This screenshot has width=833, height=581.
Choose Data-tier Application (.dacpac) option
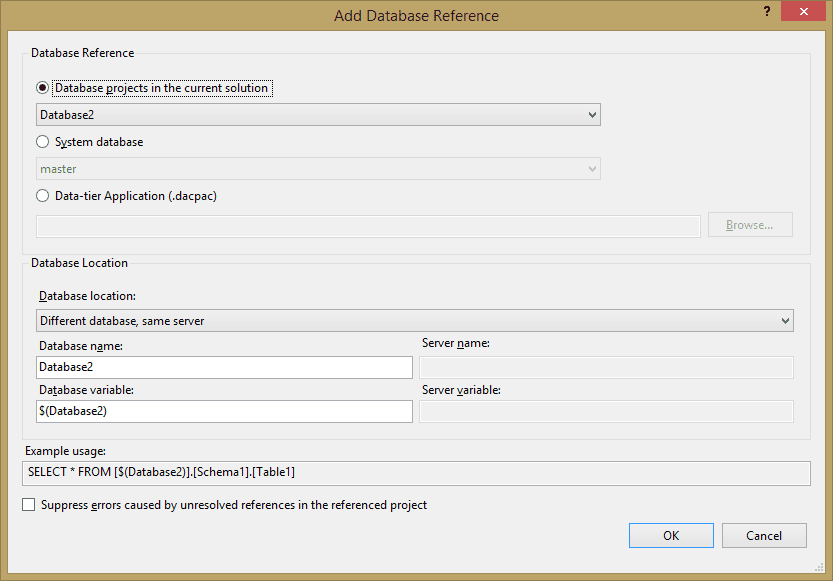point(42,195)
